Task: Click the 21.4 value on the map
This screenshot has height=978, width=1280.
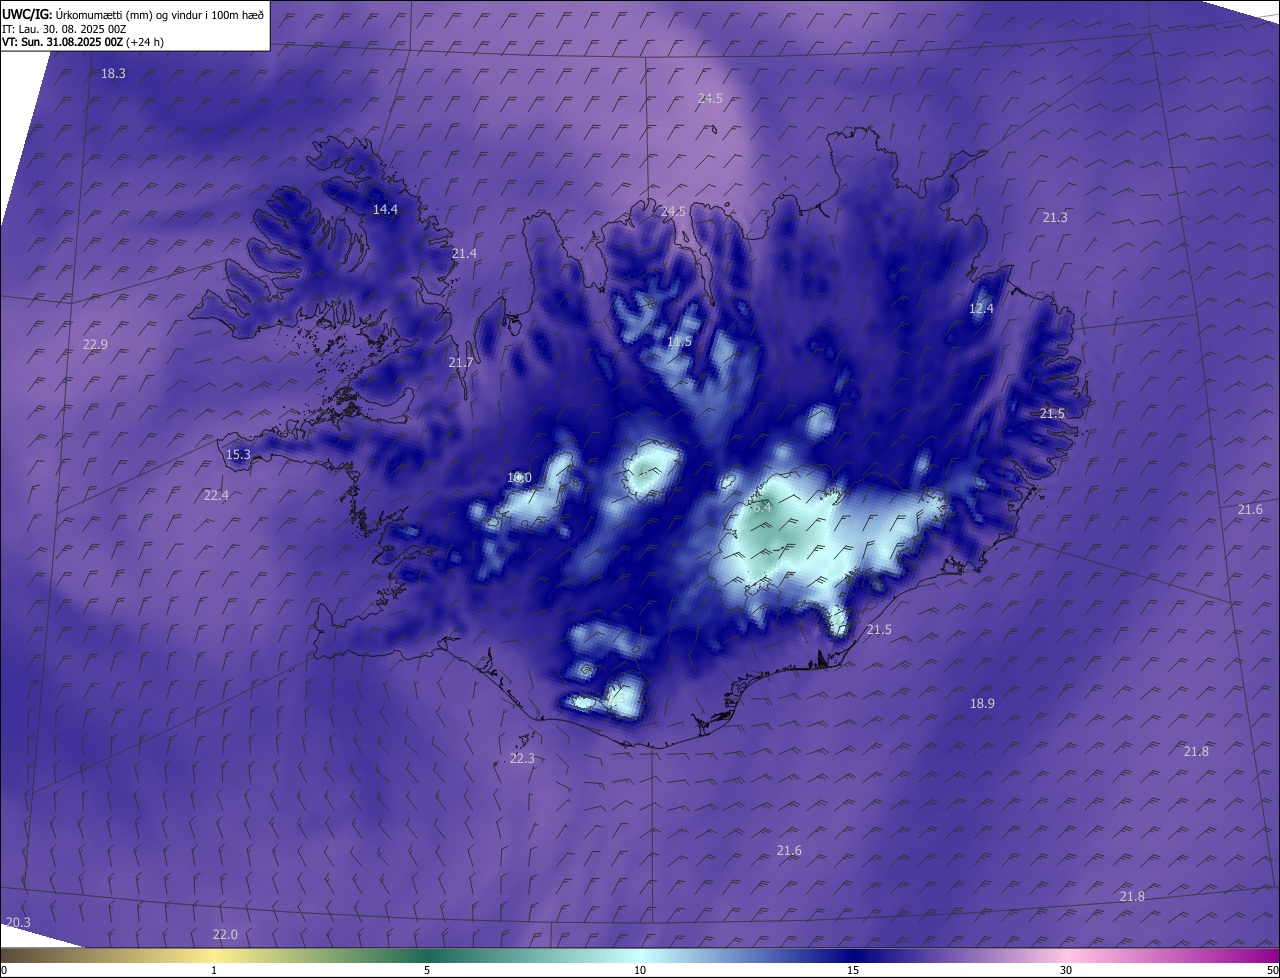Action: click(x=464, y=254)
